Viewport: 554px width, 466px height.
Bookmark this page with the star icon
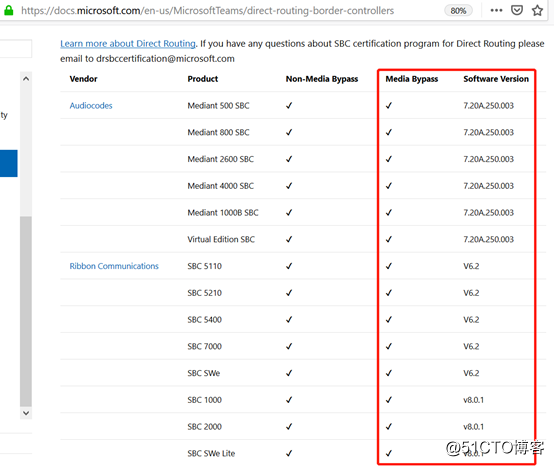[x=537, y=11]
